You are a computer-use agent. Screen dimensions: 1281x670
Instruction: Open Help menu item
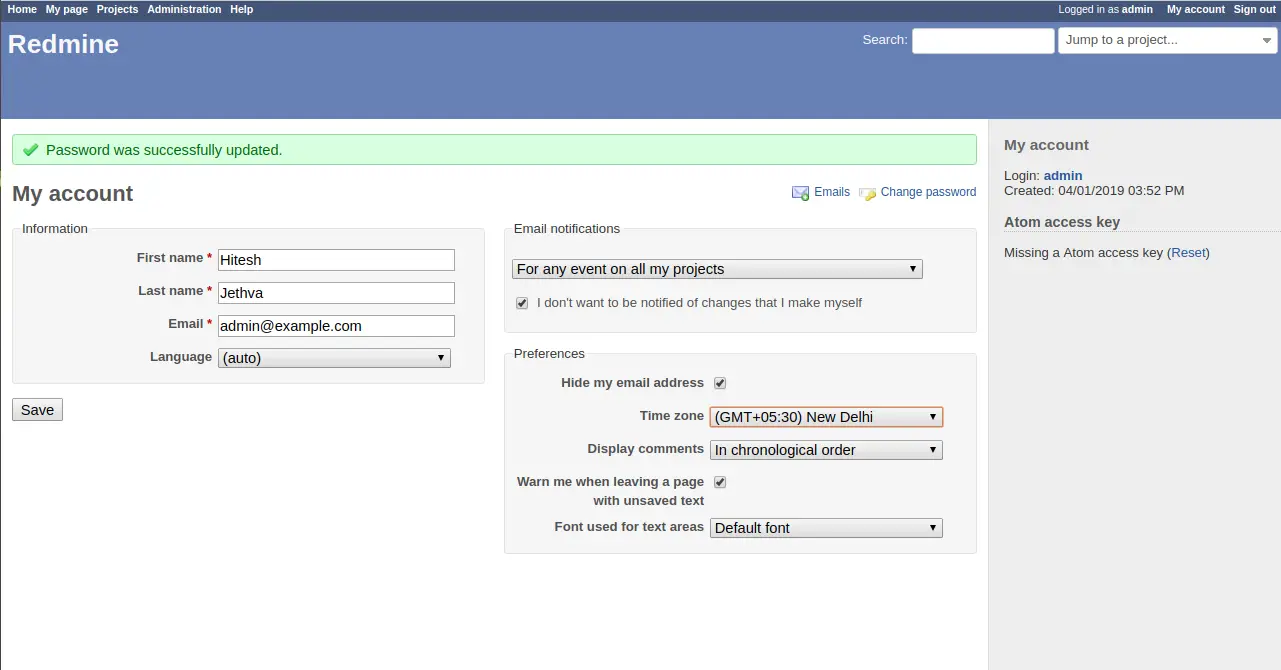click(241, 9)
